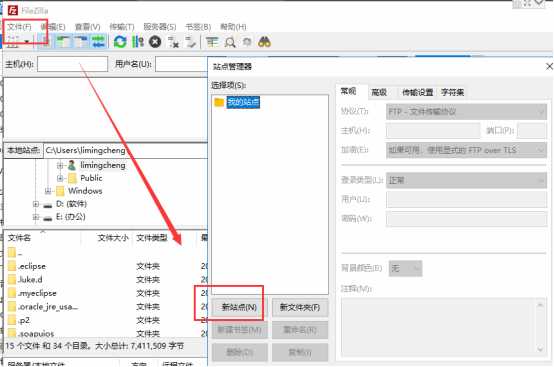Select the Windows folder in local tree

coord(85,191)
